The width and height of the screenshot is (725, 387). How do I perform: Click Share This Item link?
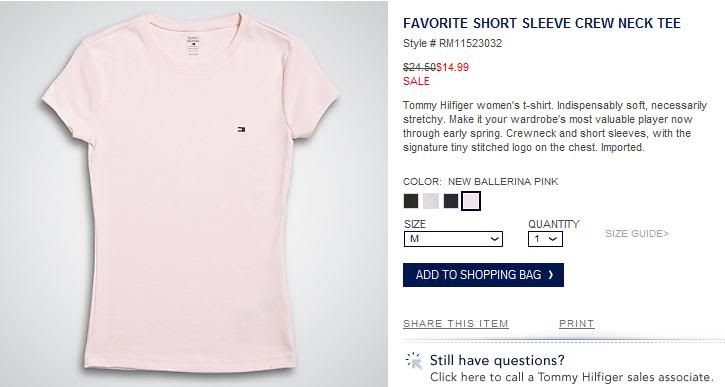point(456,324)
